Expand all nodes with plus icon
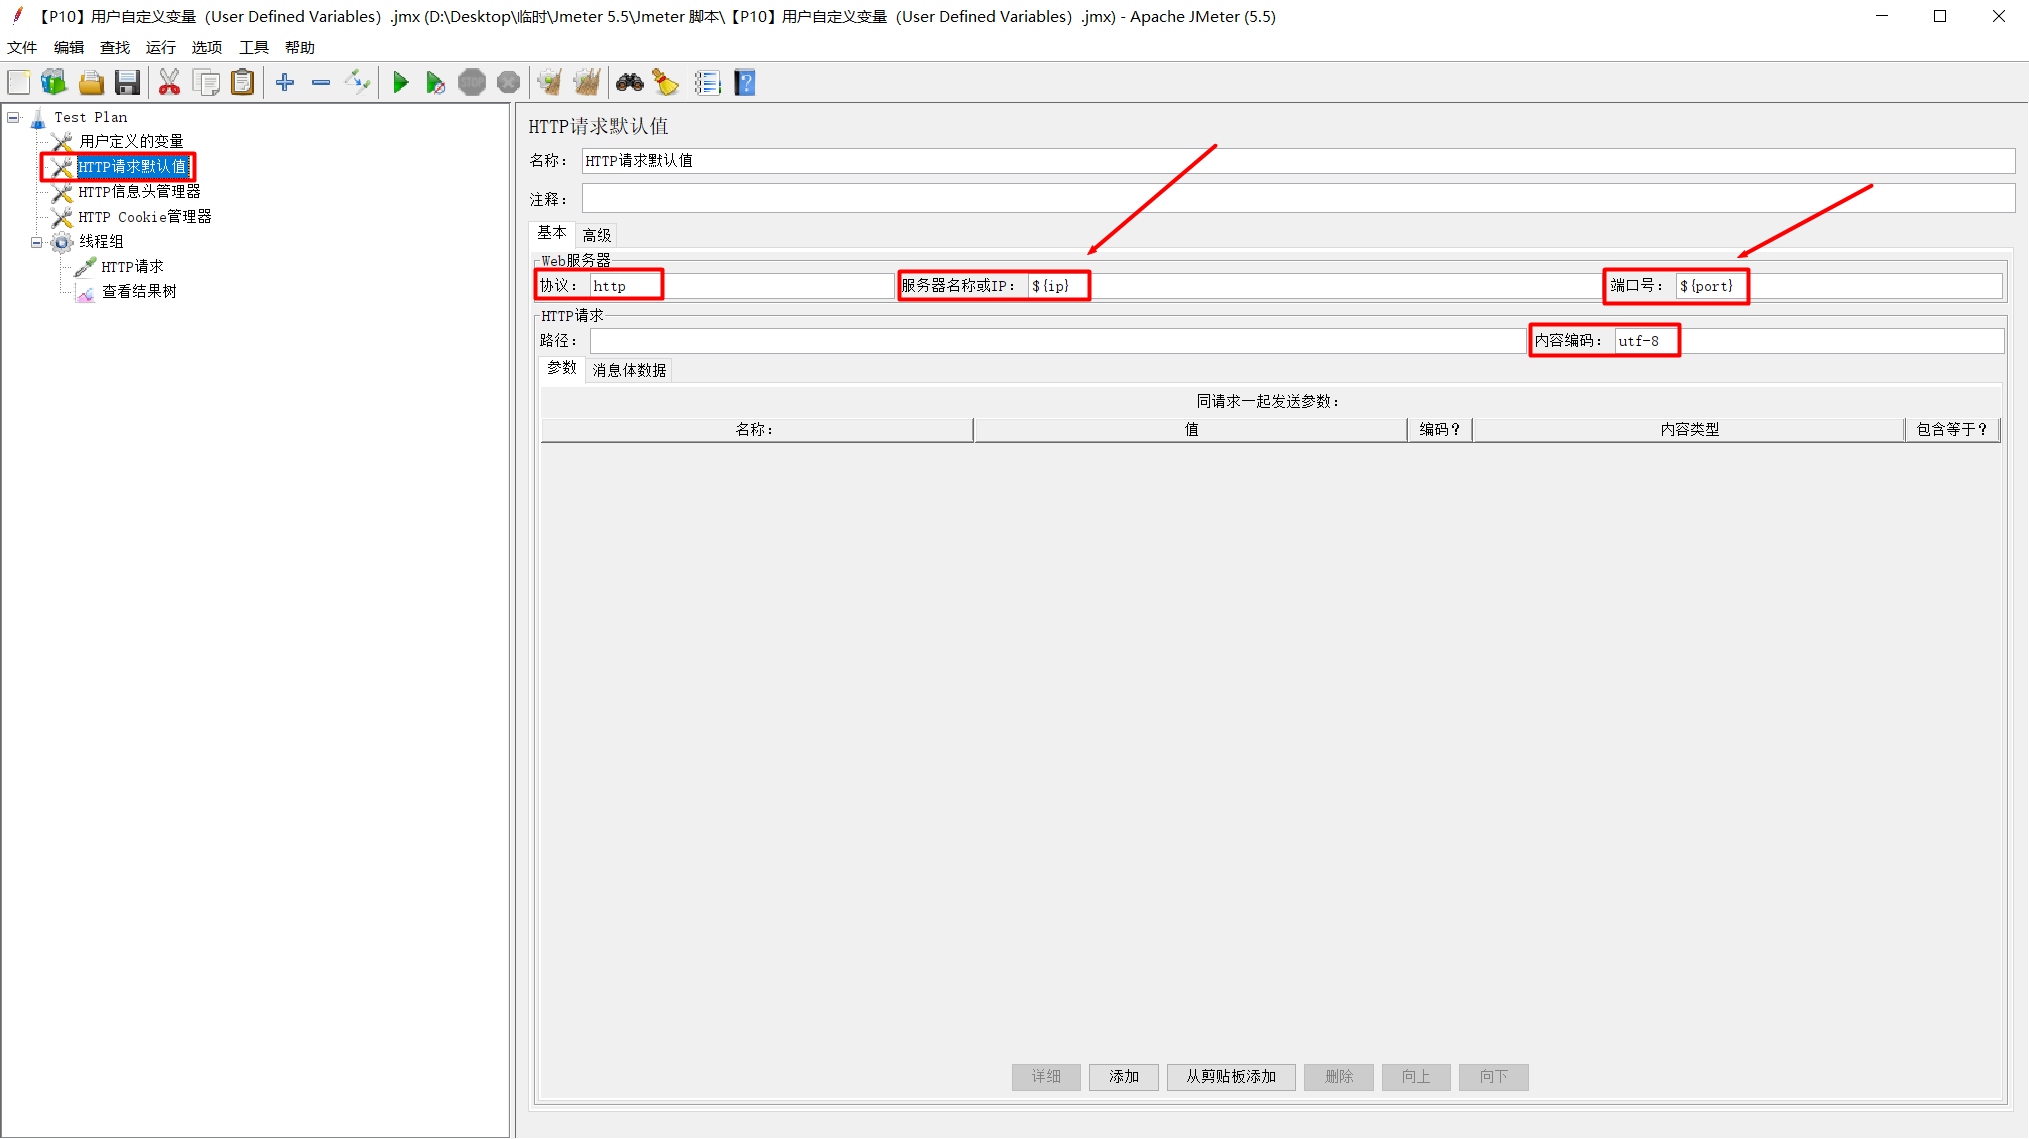Viewport: 2029px width, 1139px height. [285, 83]
